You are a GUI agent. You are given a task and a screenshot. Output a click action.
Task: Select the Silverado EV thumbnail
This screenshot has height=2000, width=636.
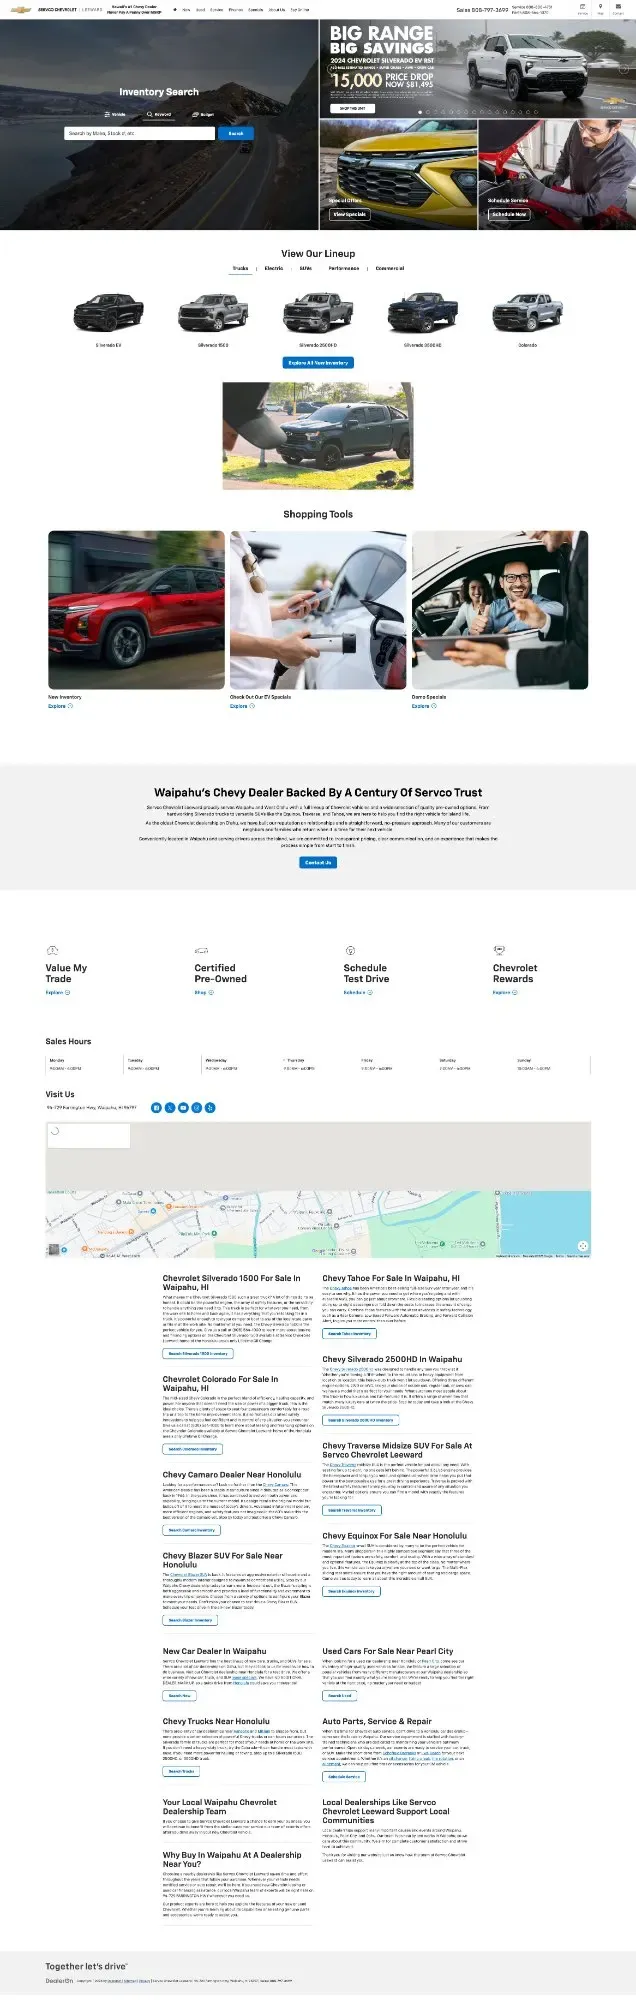pyautogui.click(x=108, y=312)
